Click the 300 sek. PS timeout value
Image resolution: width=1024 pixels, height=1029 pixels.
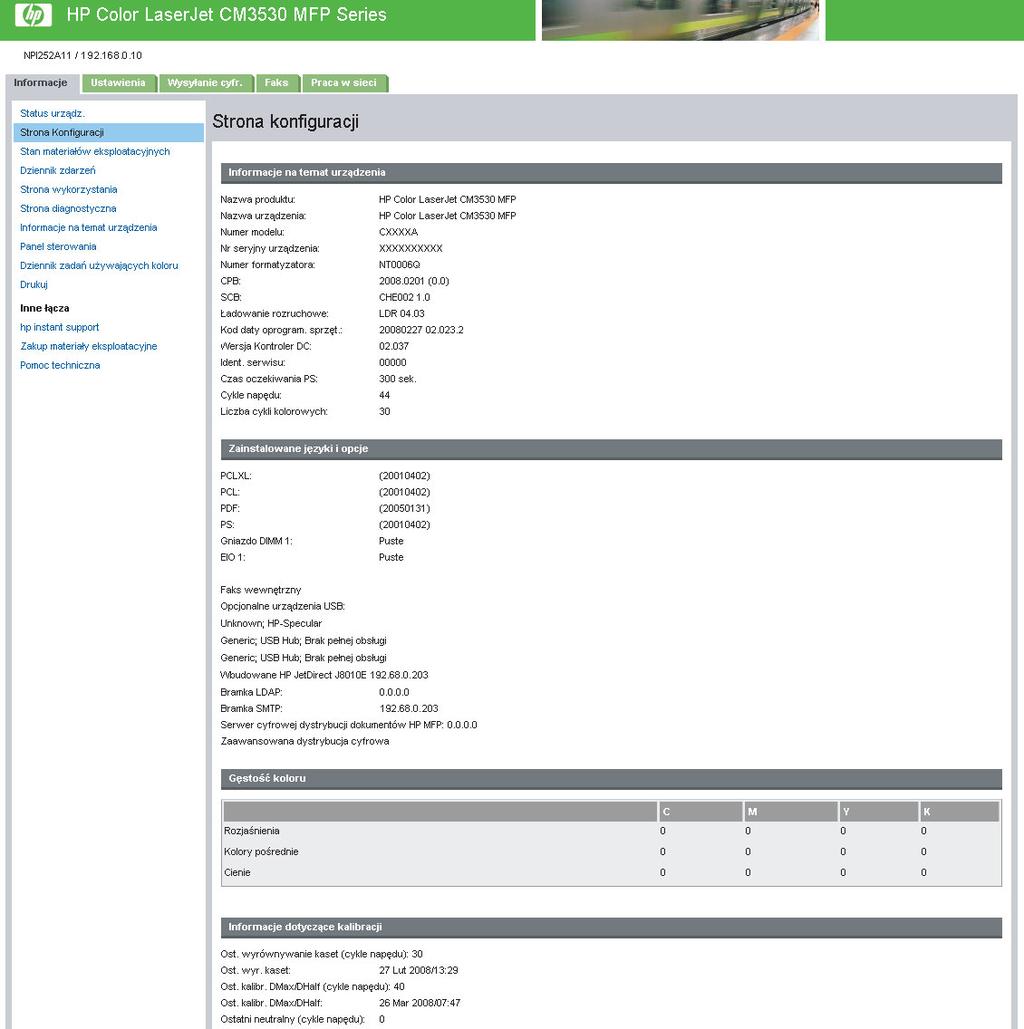(398, 379)
